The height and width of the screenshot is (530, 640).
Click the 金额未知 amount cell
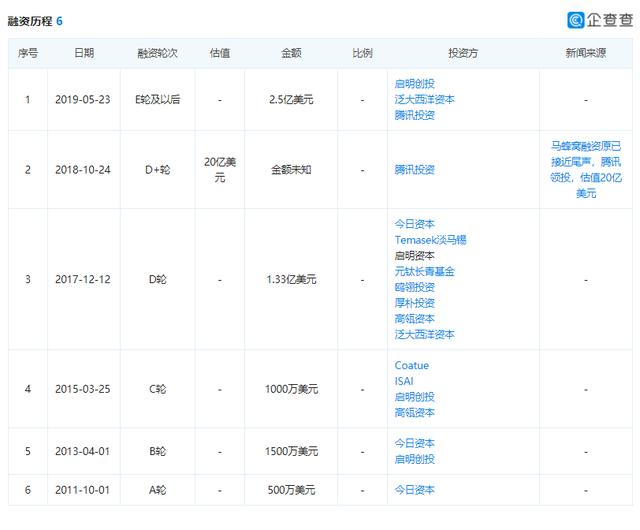point(291,169)
